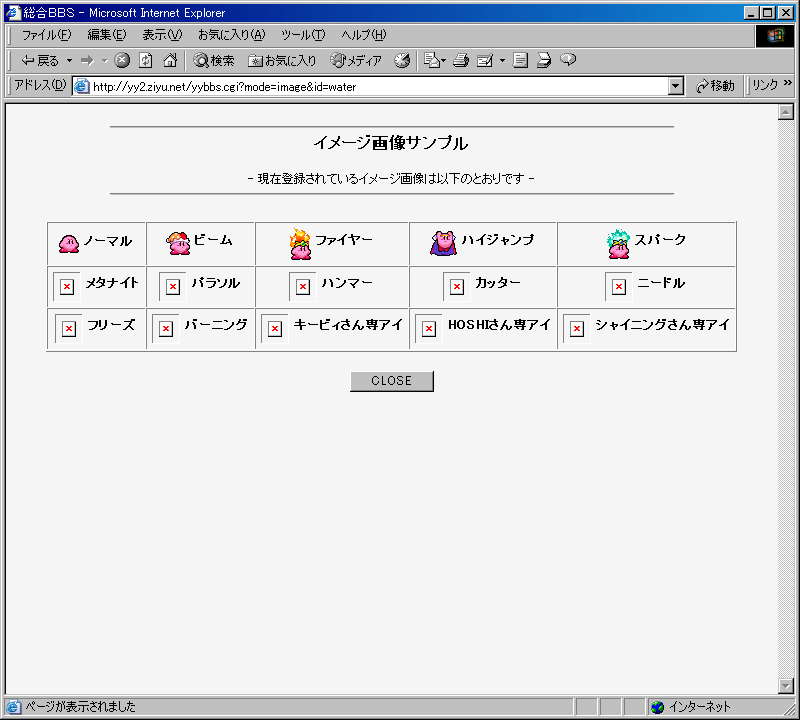The height and width of the screenshot is (720, 800).
Task: Click the Back (戻る) toolbar button
Action: [x=40, y=61]
